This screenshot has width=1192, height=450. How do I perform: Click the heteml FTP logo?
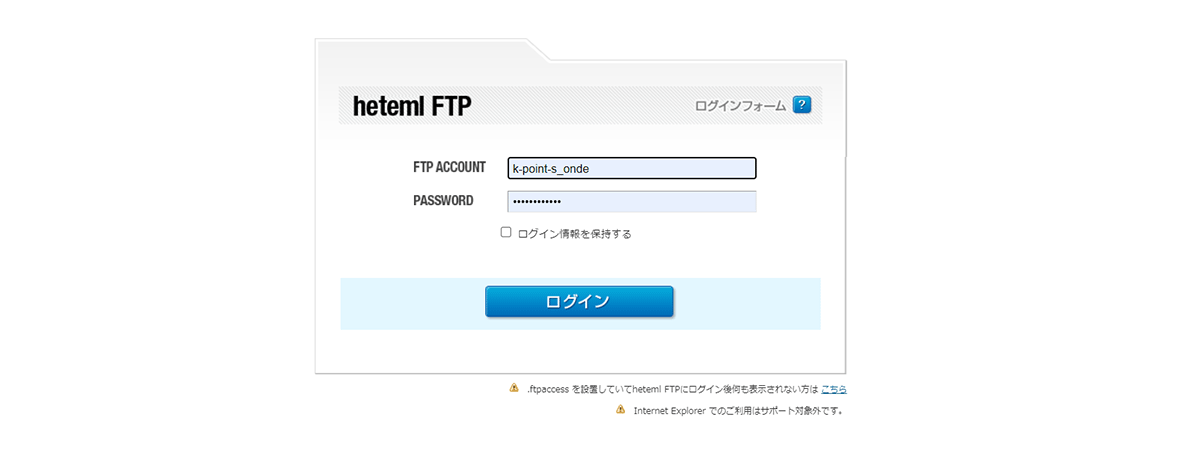[412, 106]
